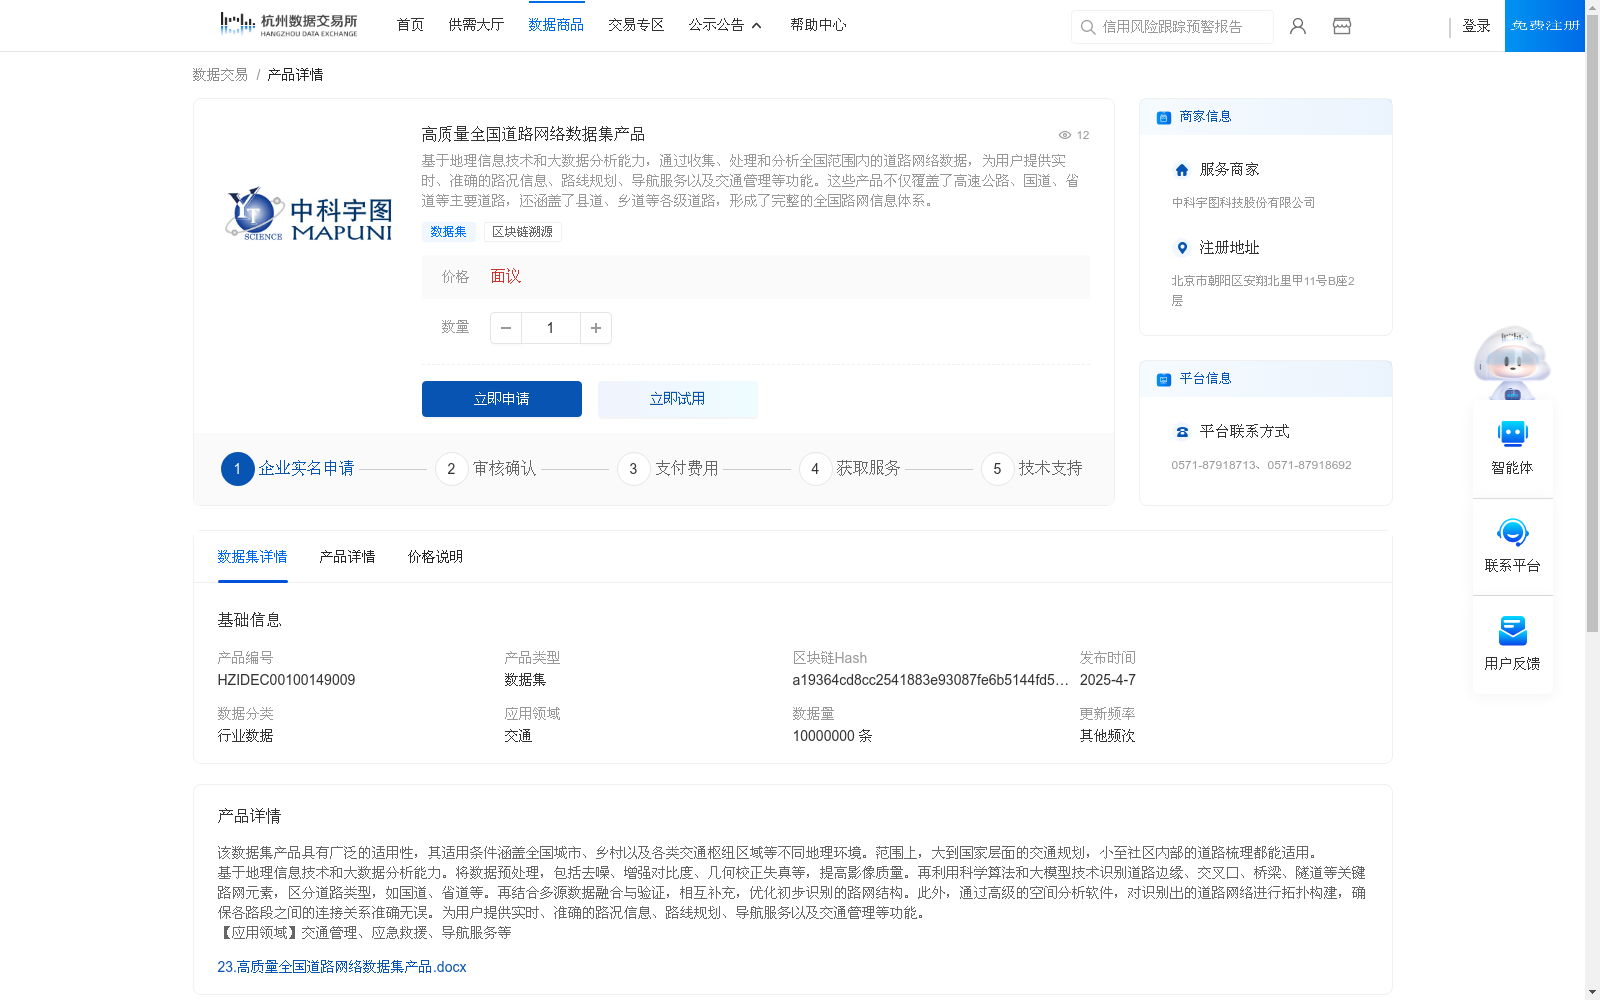Click the scrollbar down arrow
The height and width of the screenshot is (1000, 1600).
coord(1592,992)
